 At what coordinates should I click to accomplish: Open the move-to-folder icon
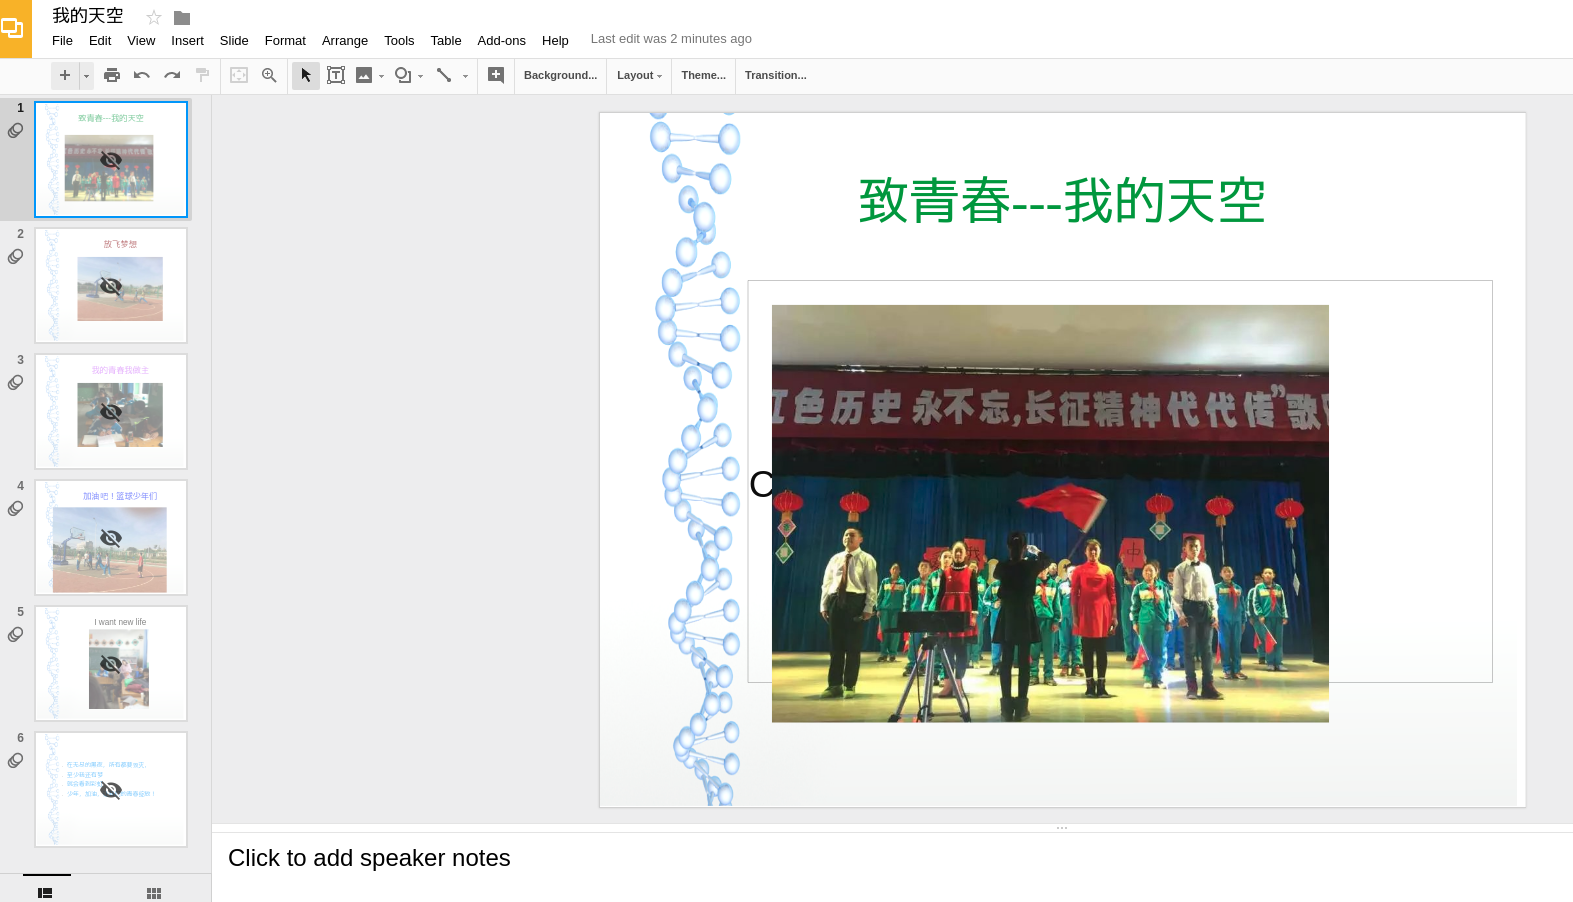(182, 17)
